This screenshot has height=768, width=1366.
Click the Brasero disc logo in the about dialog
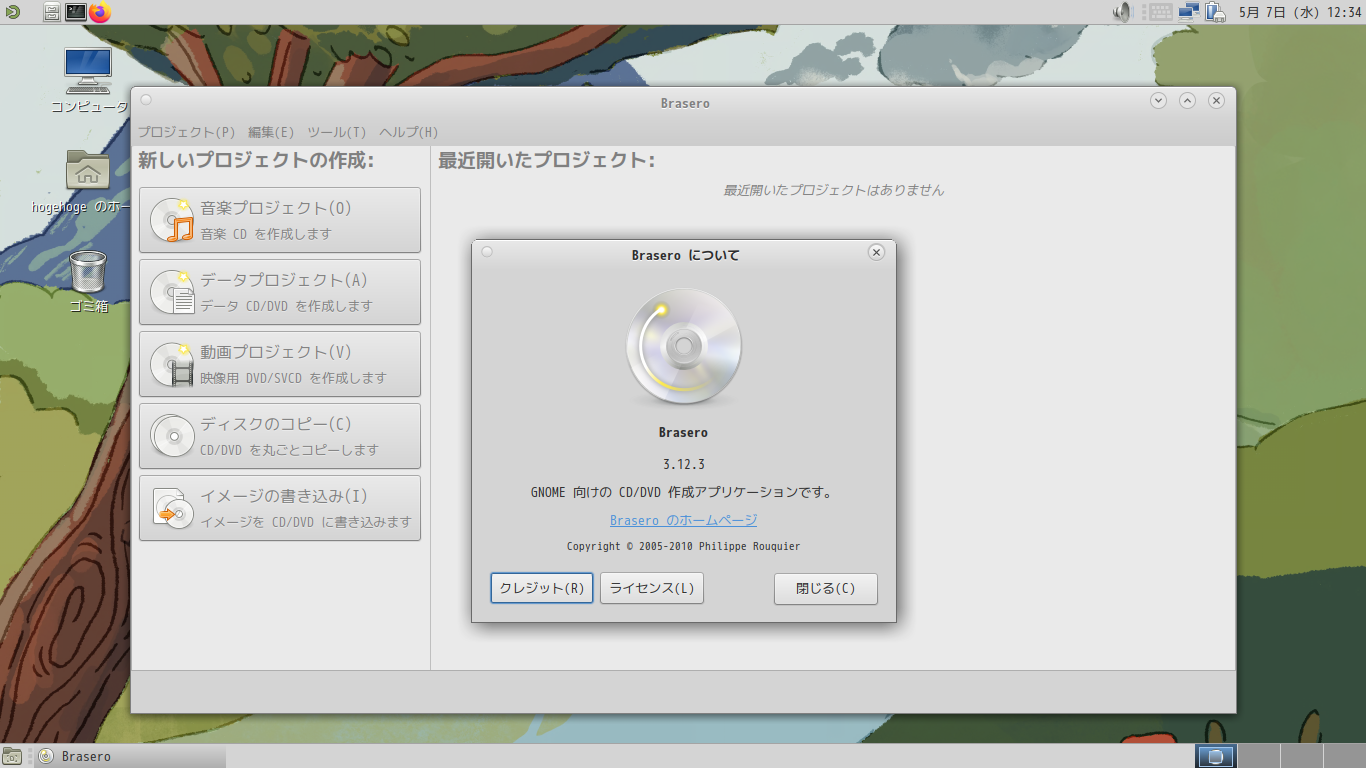[684, 347]
